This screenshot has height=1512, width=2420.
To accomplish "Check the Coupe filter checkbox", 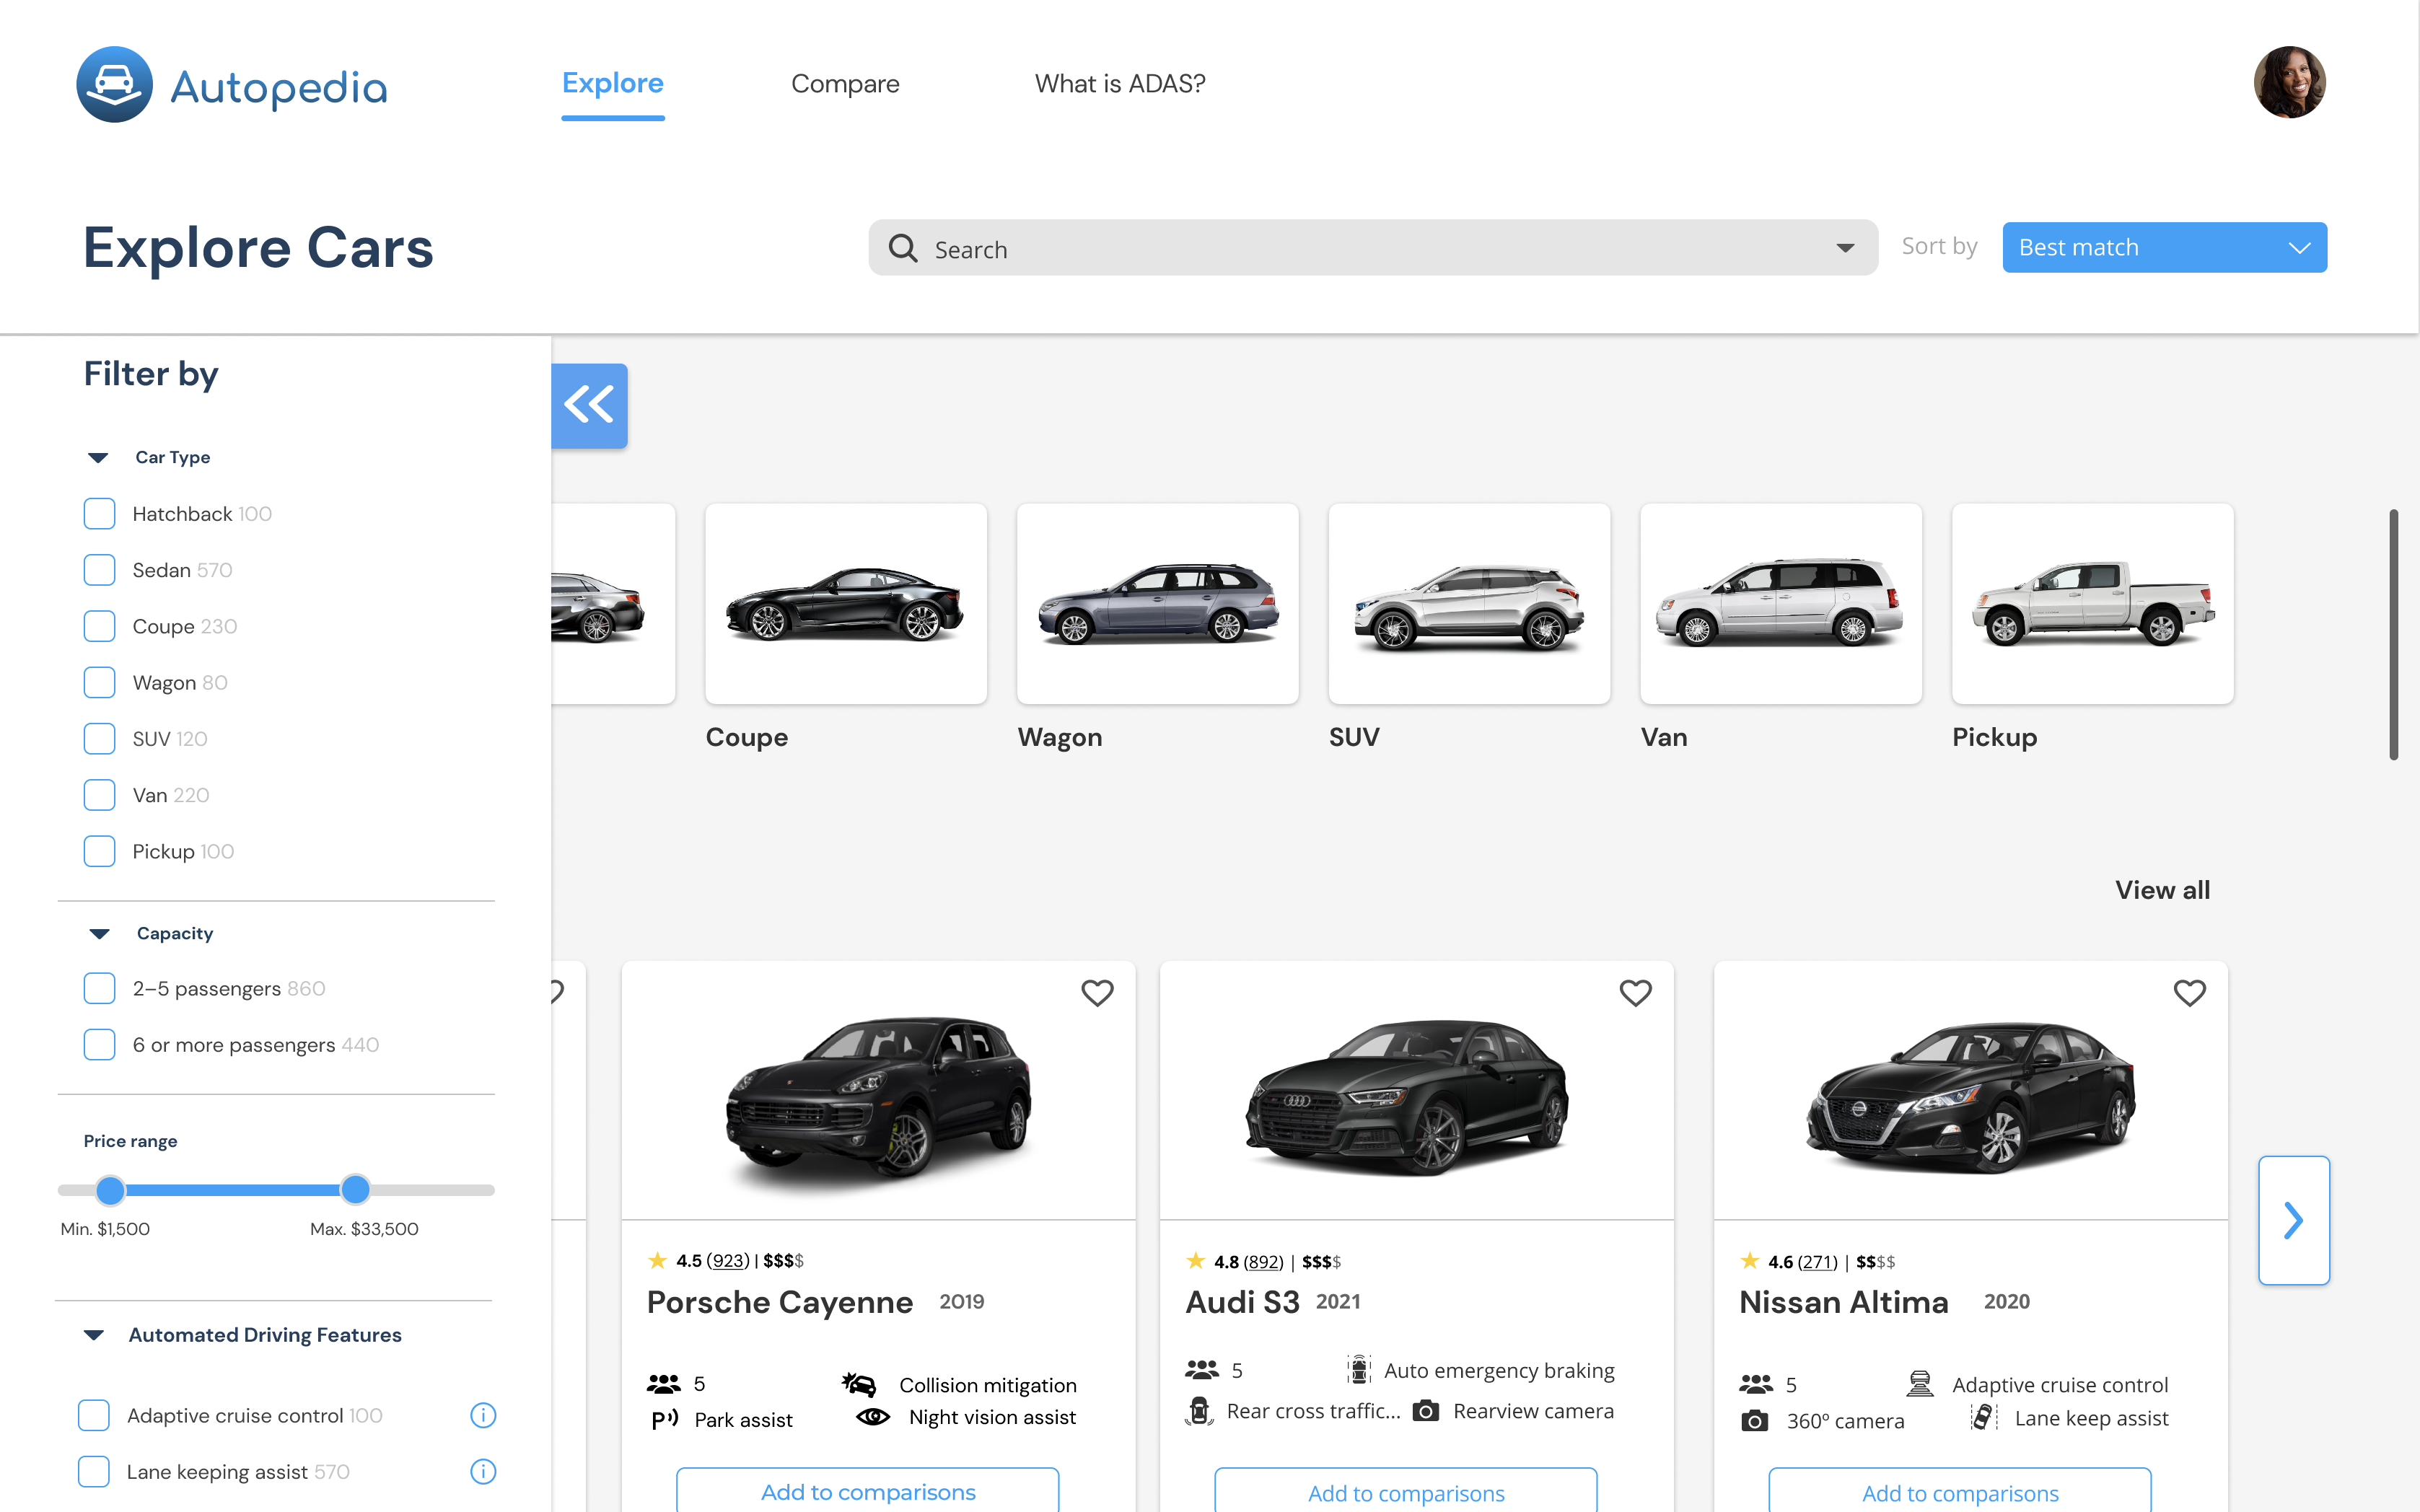I will tap(99, 626).
